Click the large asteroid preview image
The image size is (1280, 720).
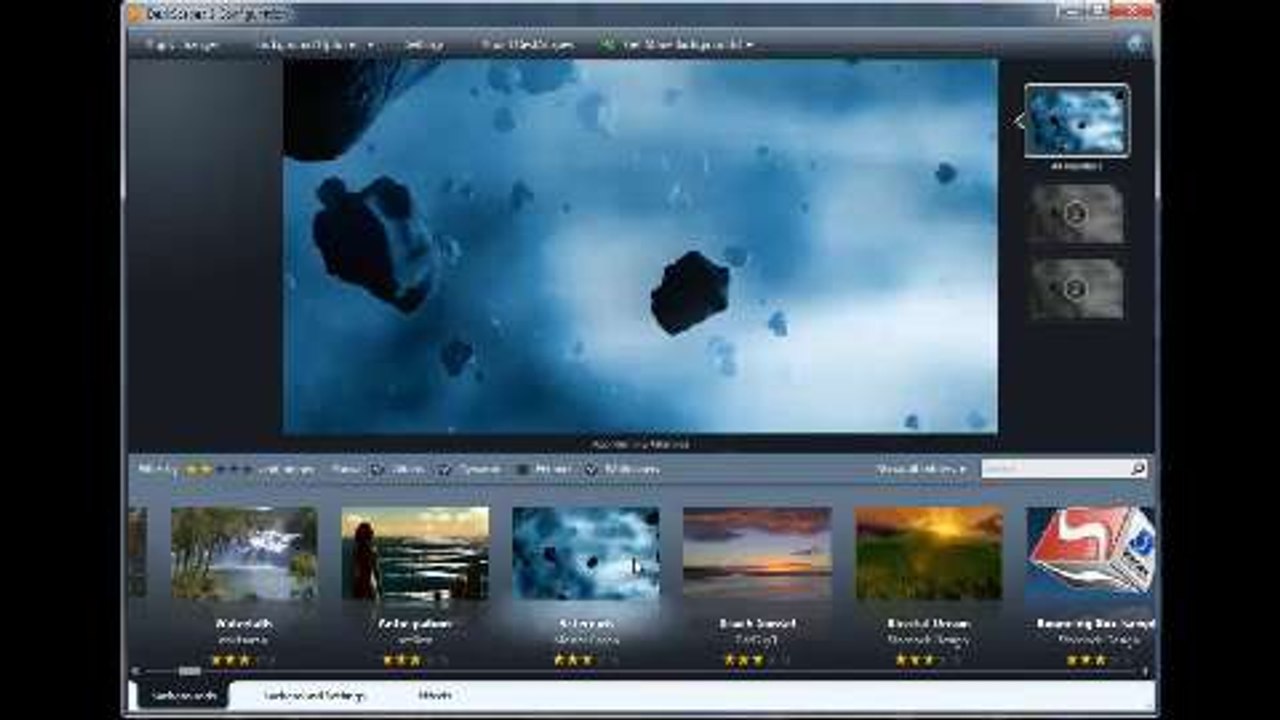tap(640, 246)
